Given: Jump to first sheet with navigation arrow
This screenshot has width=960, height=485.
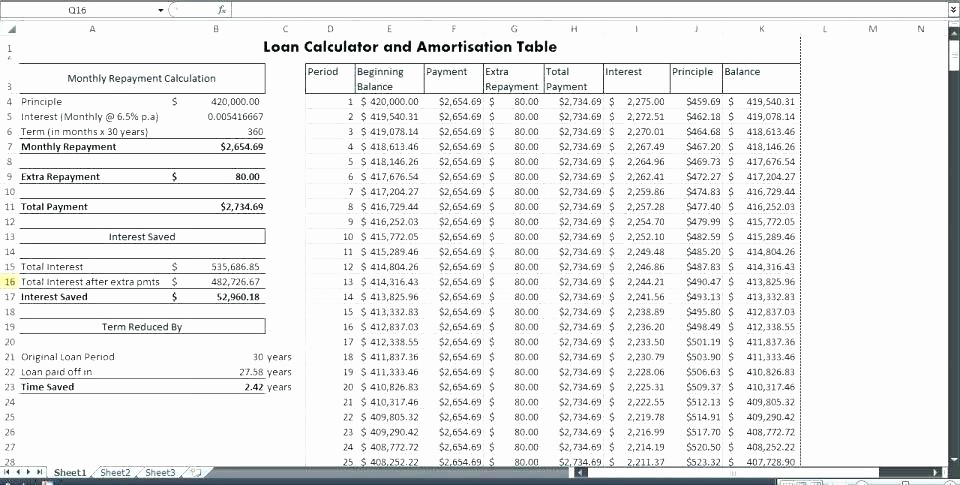Looking at the screenshot, I should [7, 472].
